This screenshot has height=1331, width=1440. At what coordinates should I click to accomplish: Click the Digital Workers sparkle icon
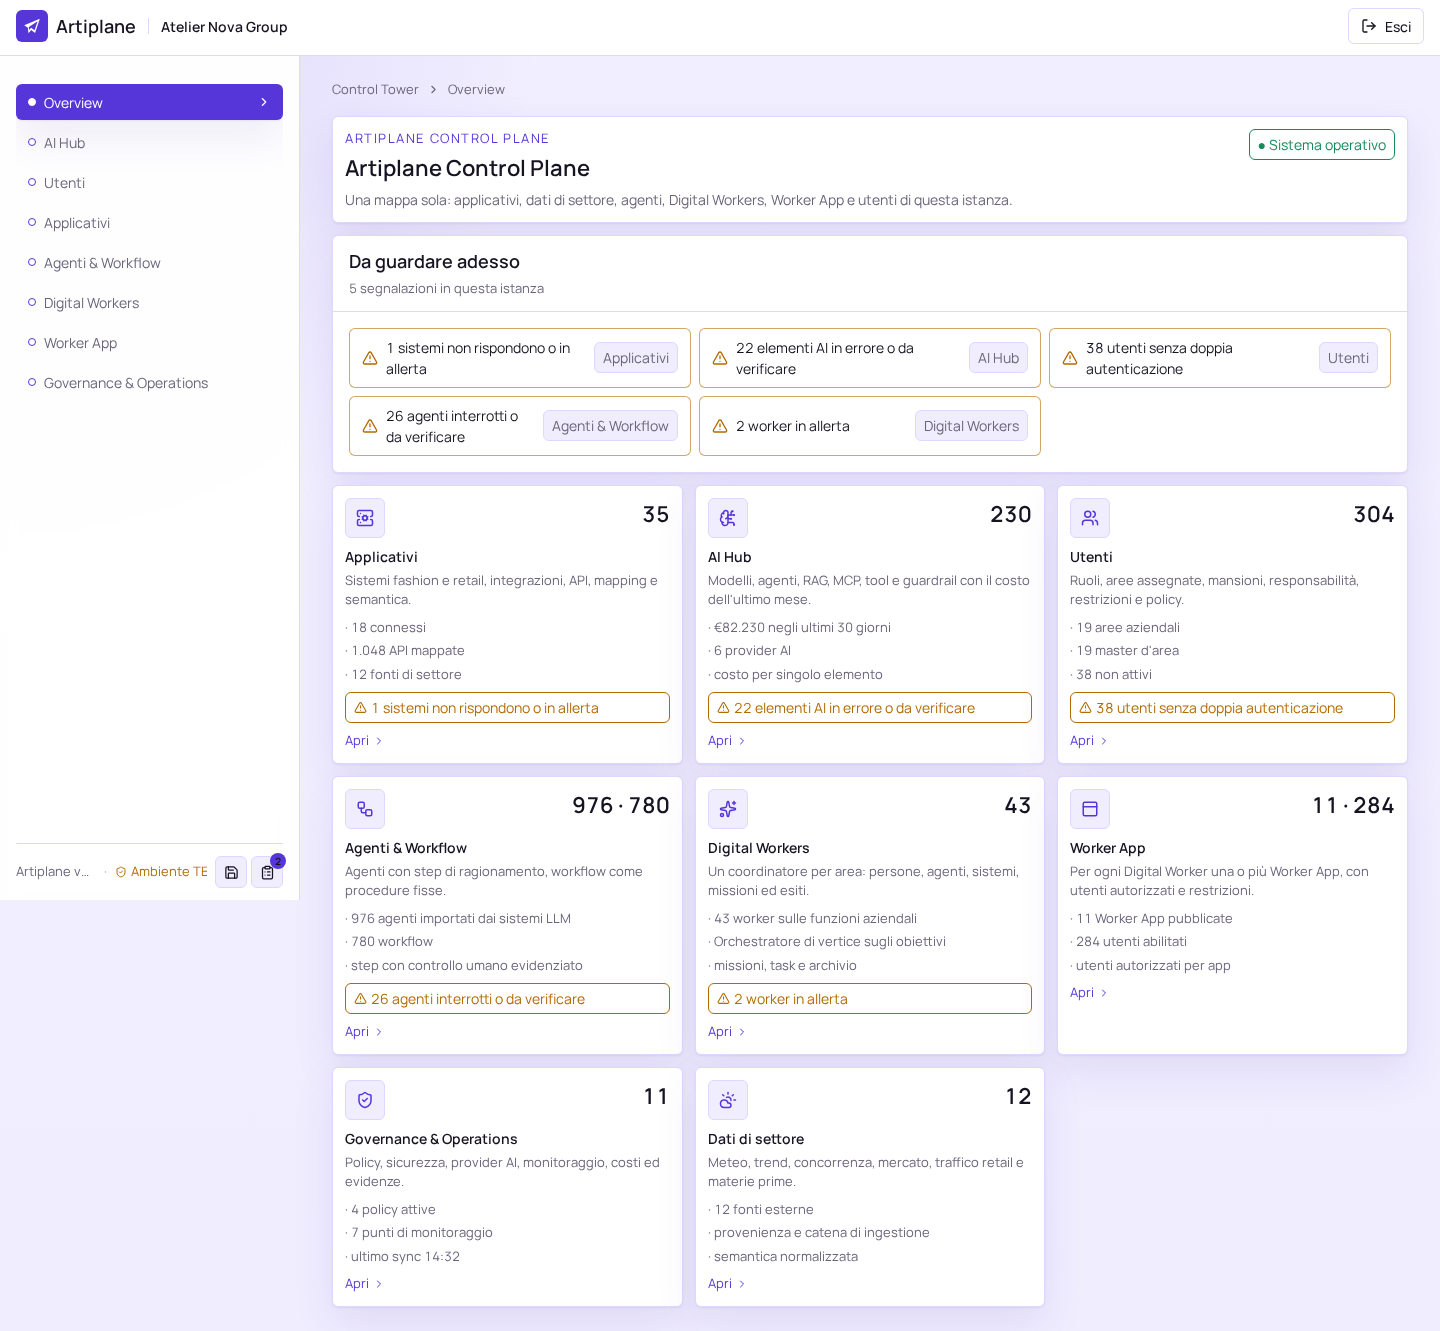coord(728,809)
